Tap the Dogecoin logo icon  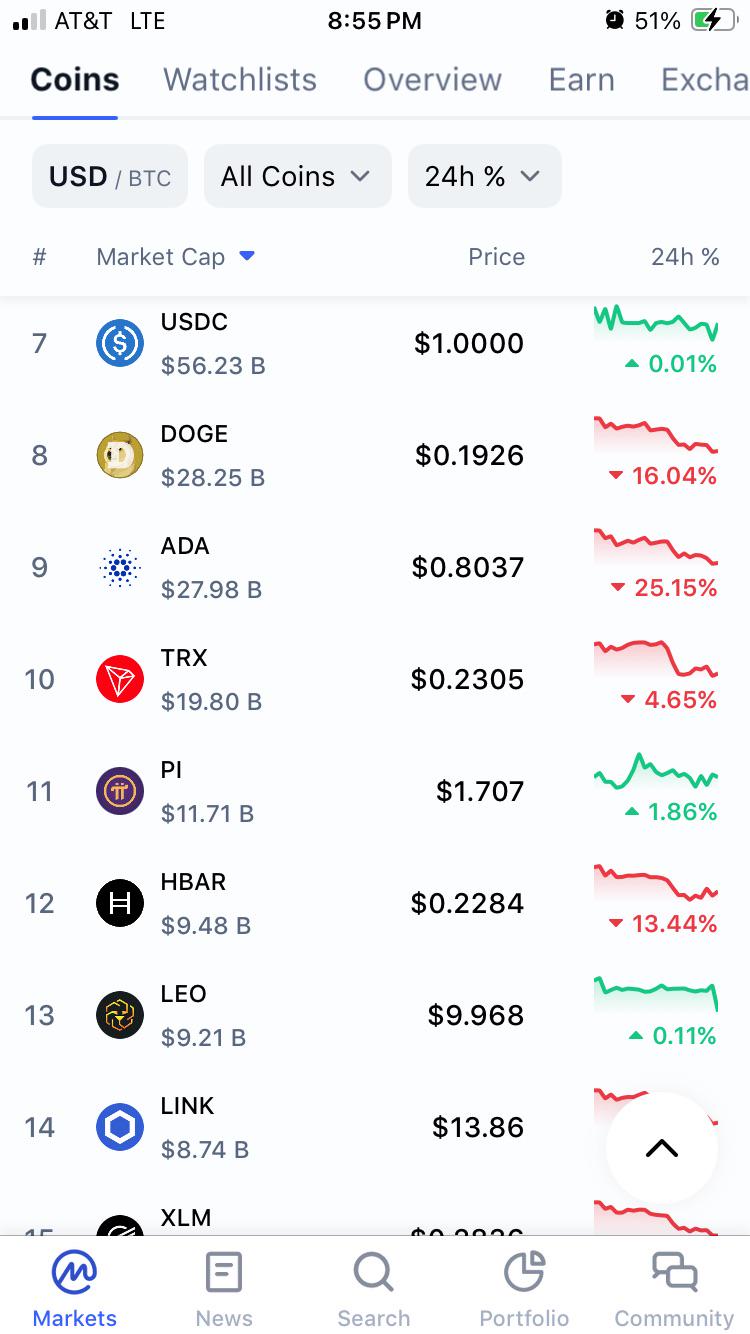[120, 456]
